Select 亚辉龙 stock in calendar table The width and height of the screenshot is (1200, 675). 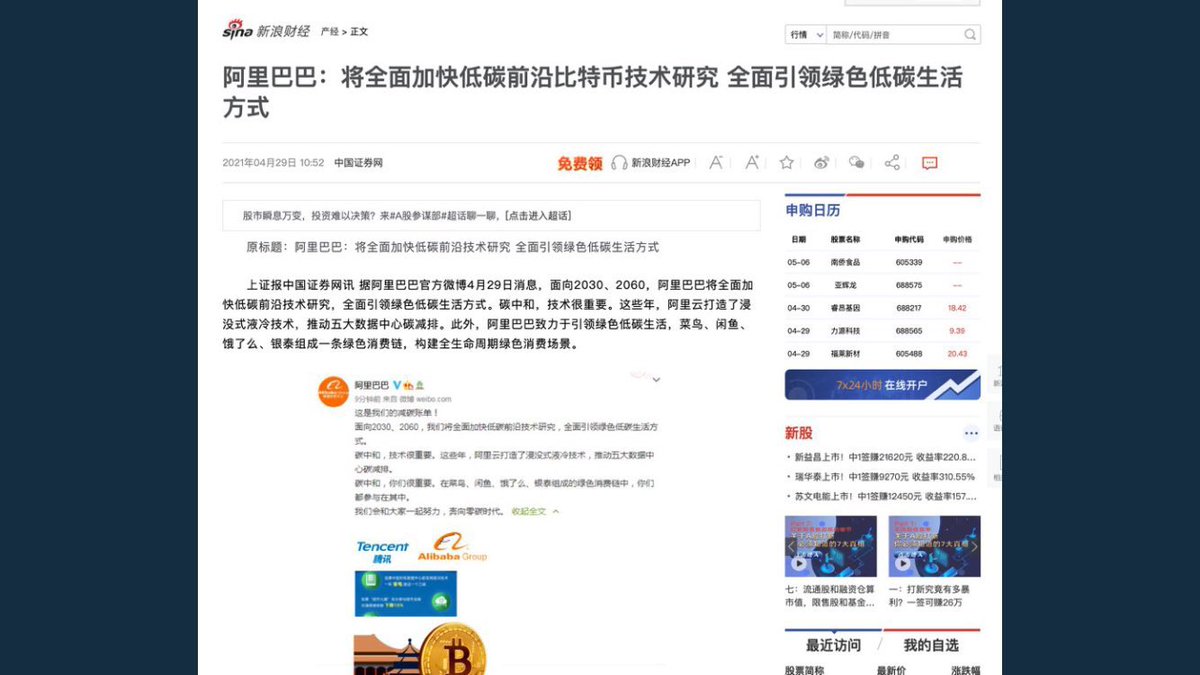pos(845,285)
